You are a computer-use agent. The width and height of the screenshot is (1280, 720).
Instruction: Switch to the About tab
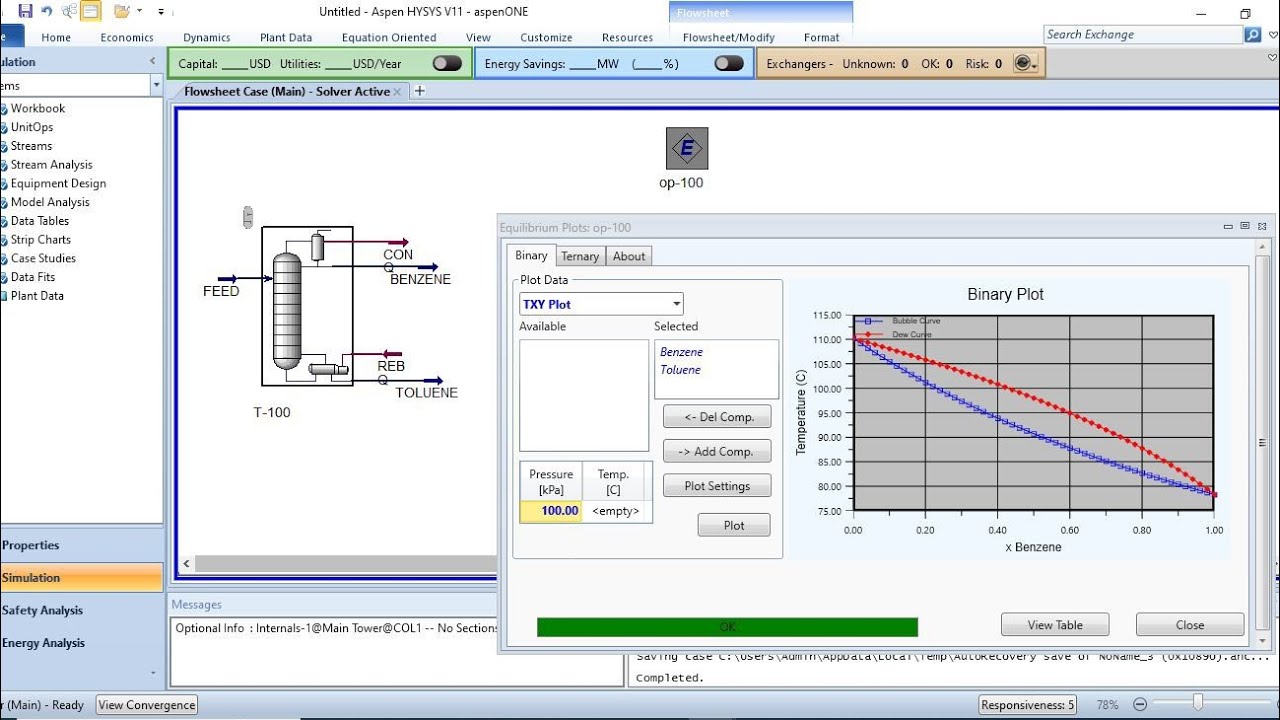click(629, 256)
